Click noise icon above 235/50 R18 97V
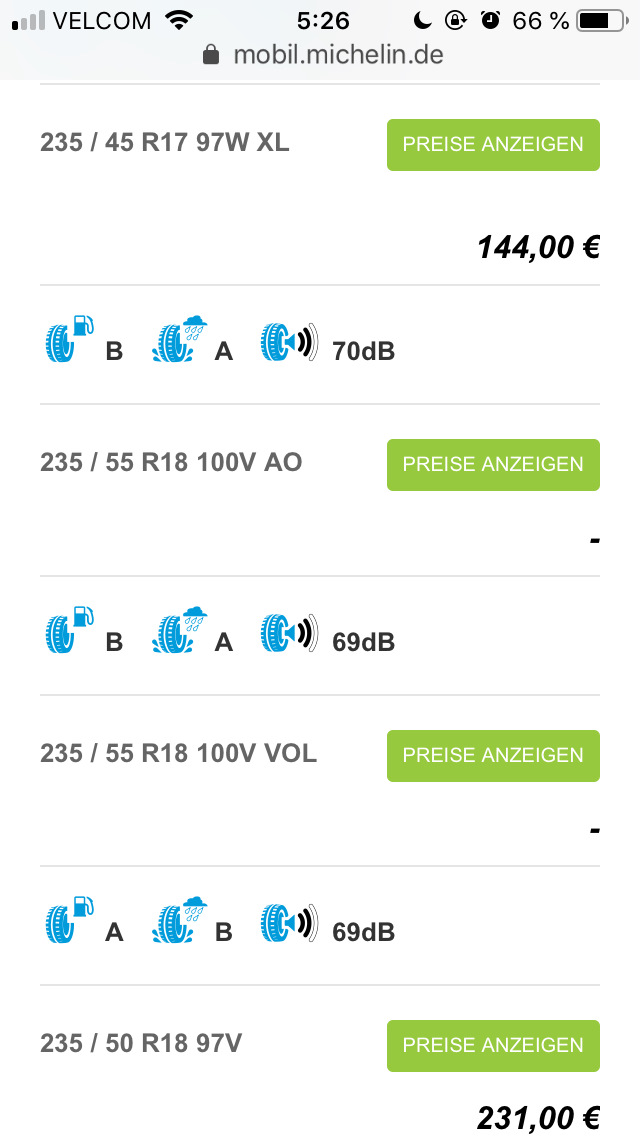Viewport: 640px width, 1136px height. point(289,921)
